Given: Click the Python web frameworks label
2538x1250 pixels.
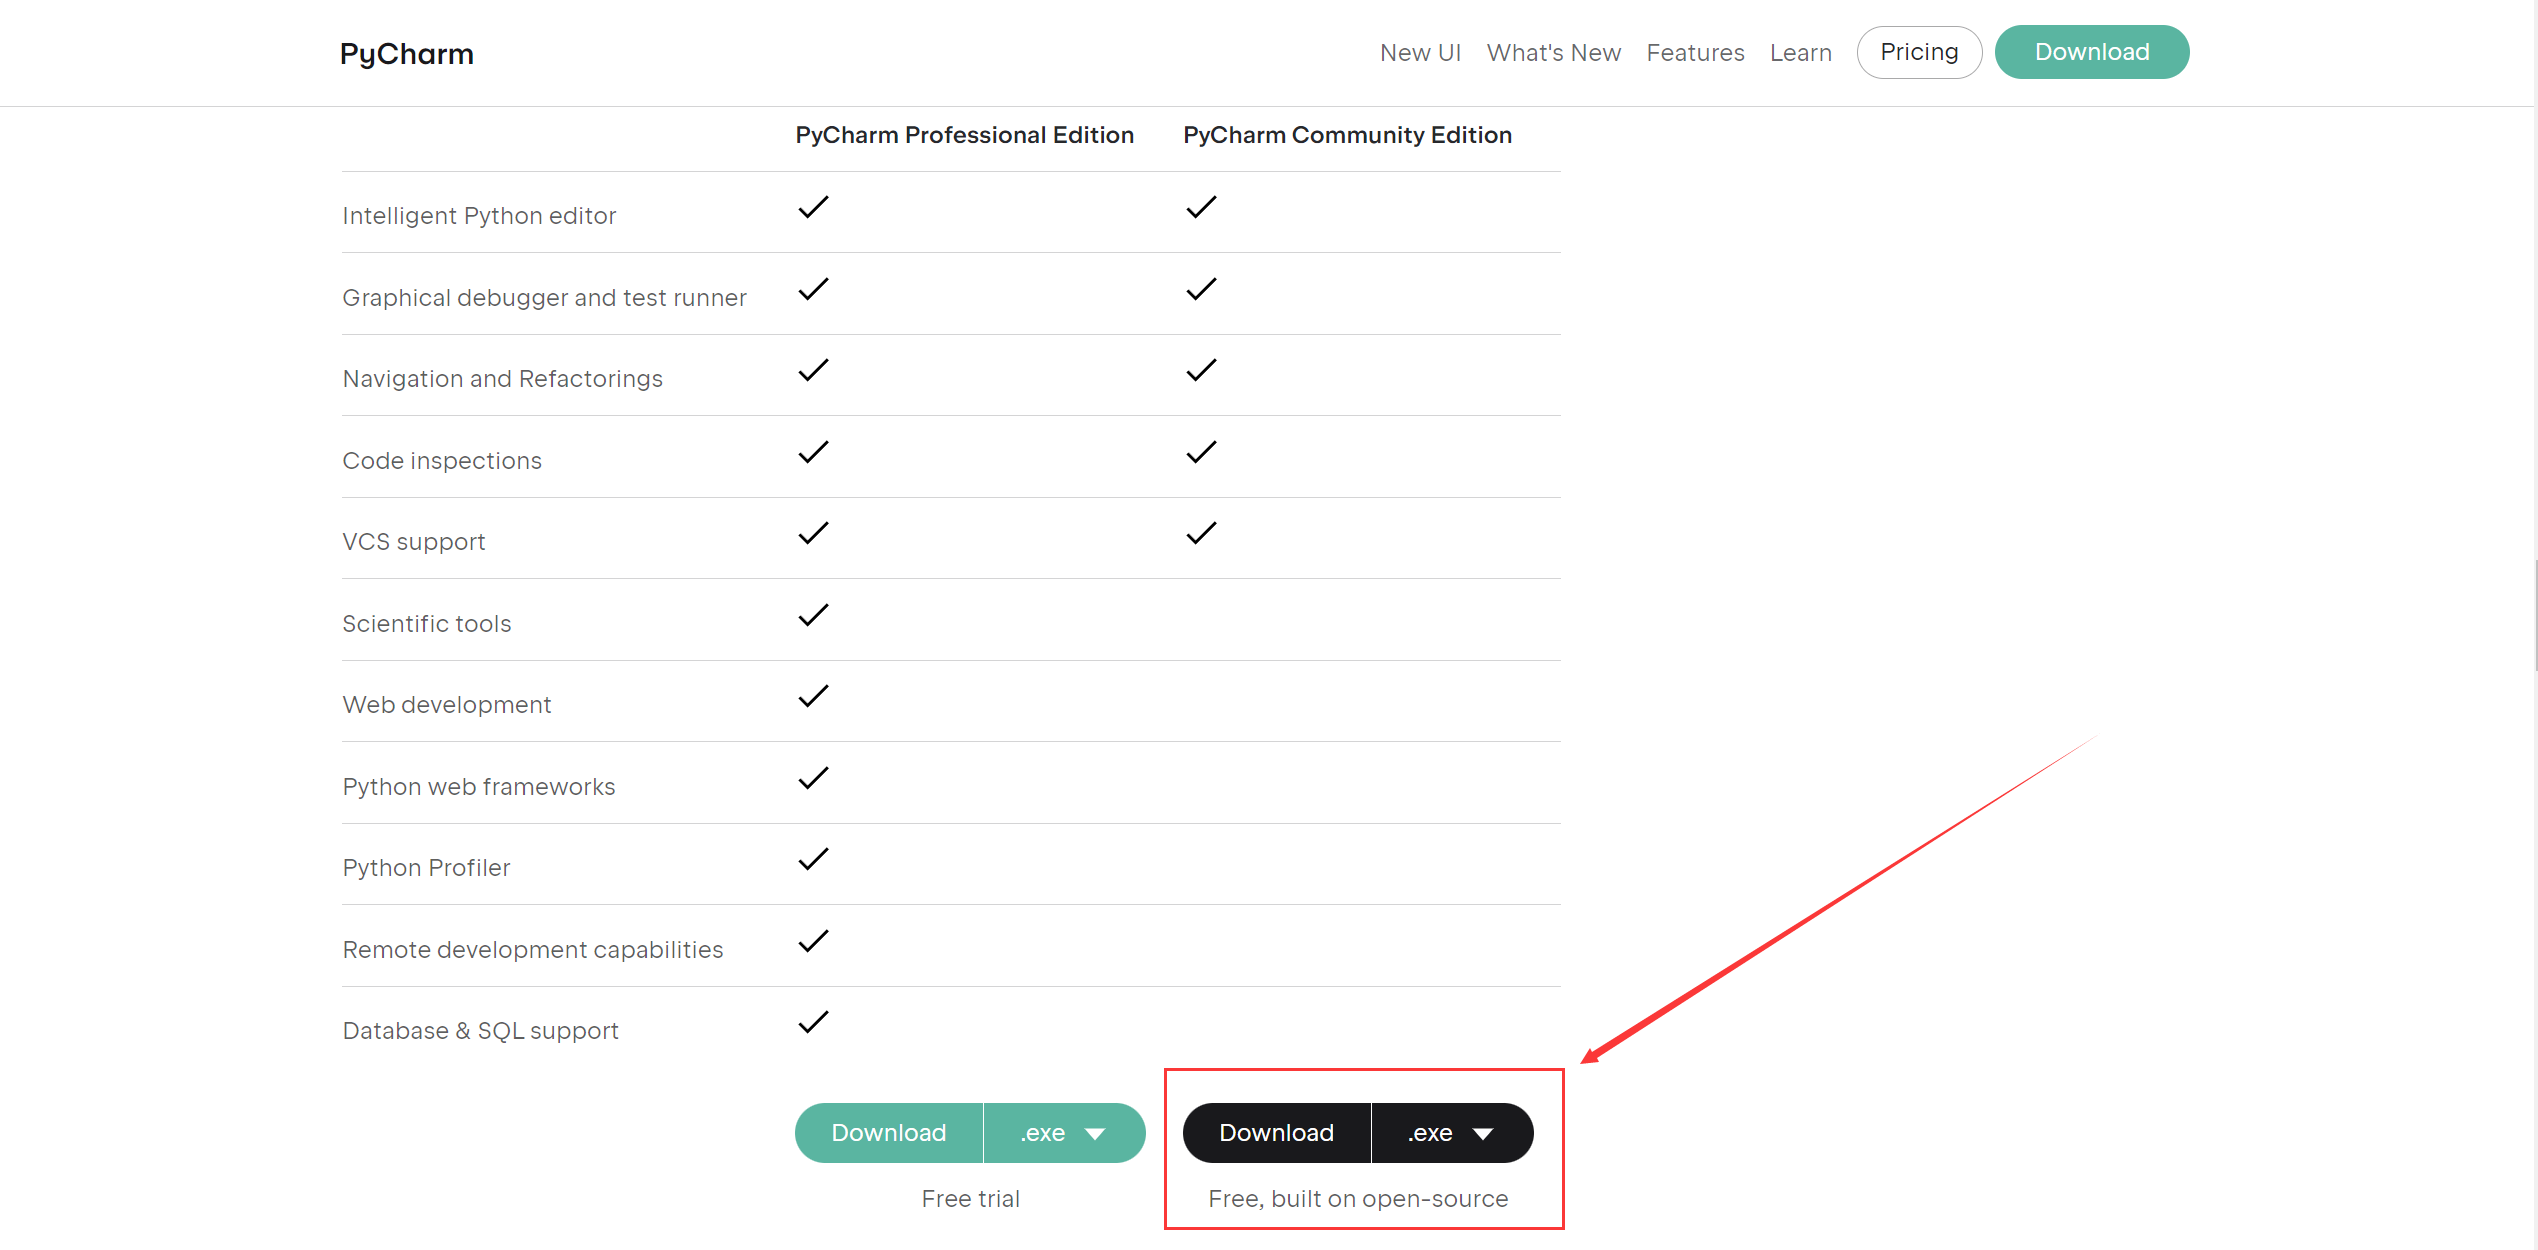Looking at the screenshot, I should (x=478, y=787).
